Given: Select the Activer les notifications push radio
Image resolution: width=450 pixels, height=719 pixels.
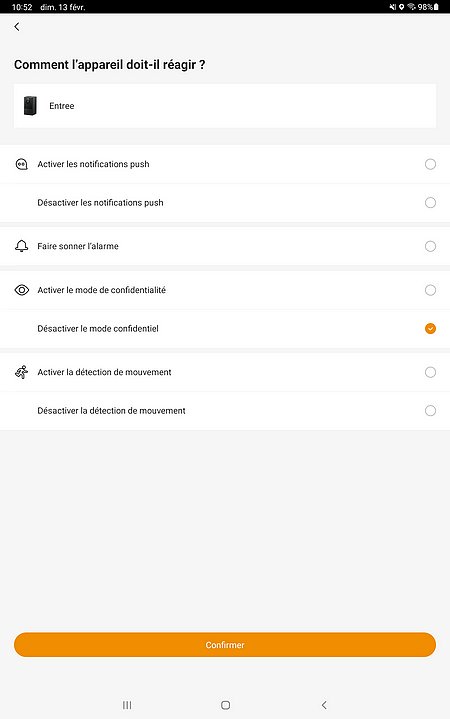Looking at the screenshot, I should point(430,164).
